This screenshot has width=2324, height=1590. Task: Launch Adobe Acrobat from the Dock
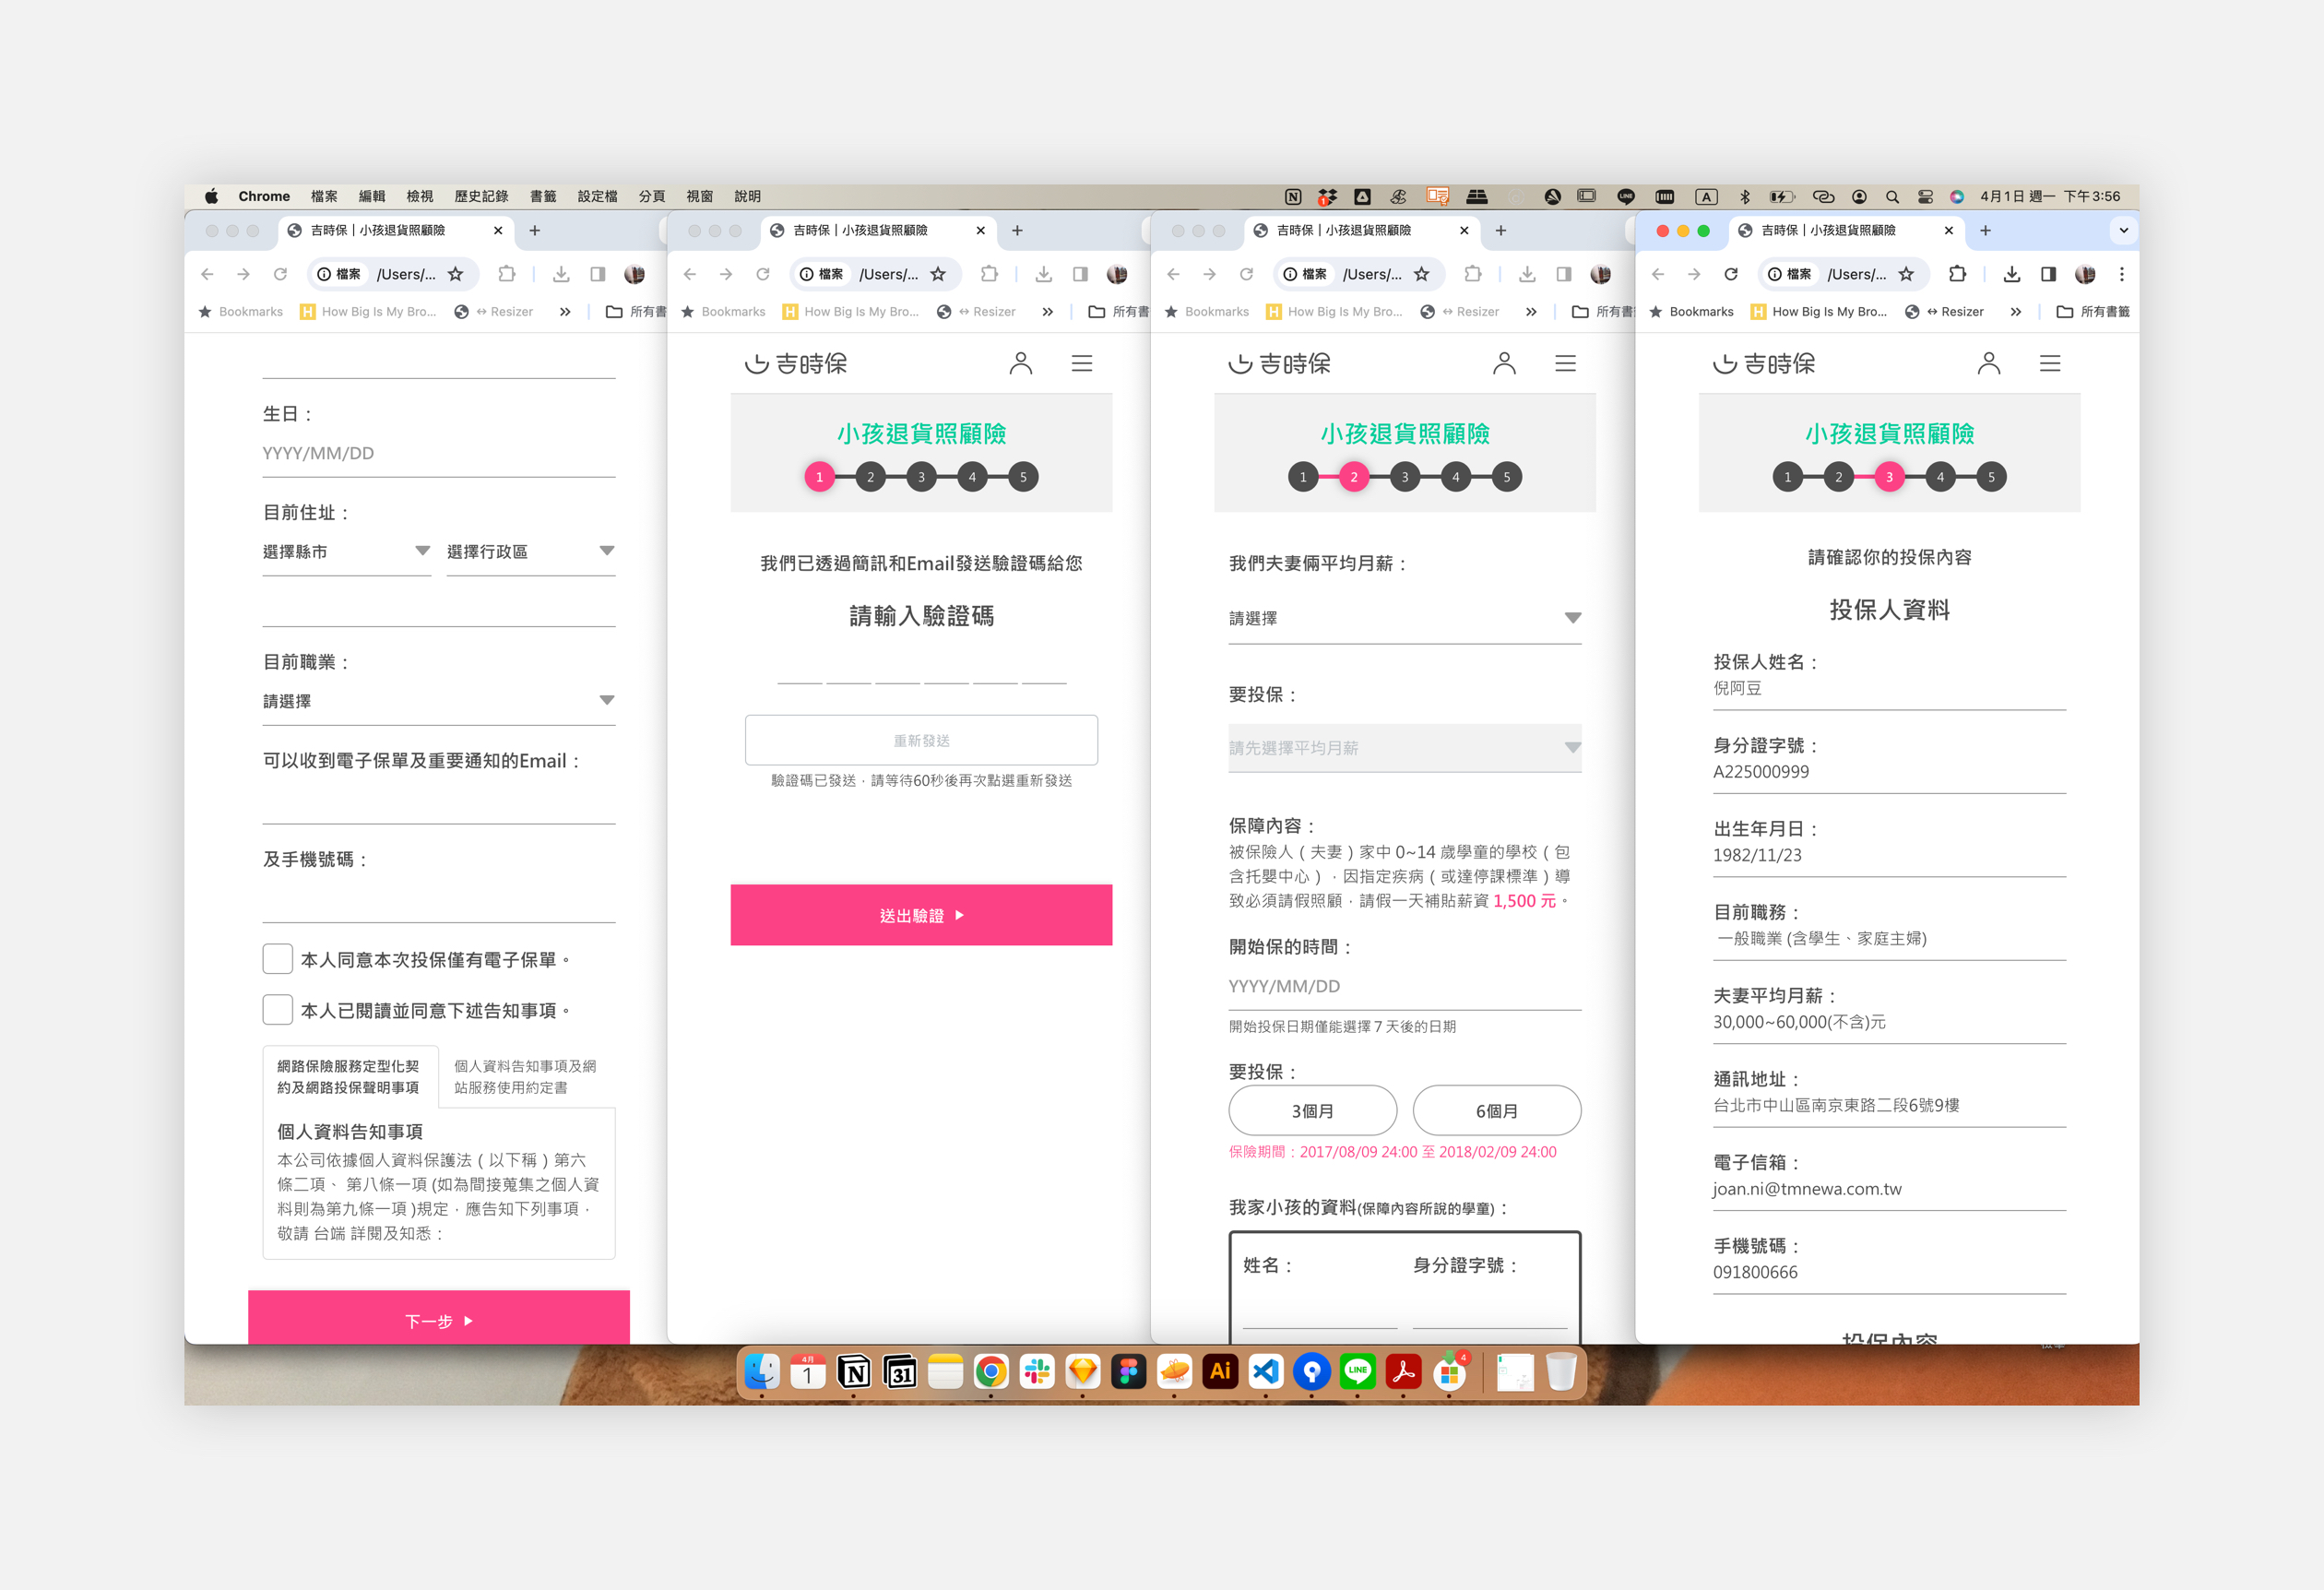(x=1403, y=1372)
